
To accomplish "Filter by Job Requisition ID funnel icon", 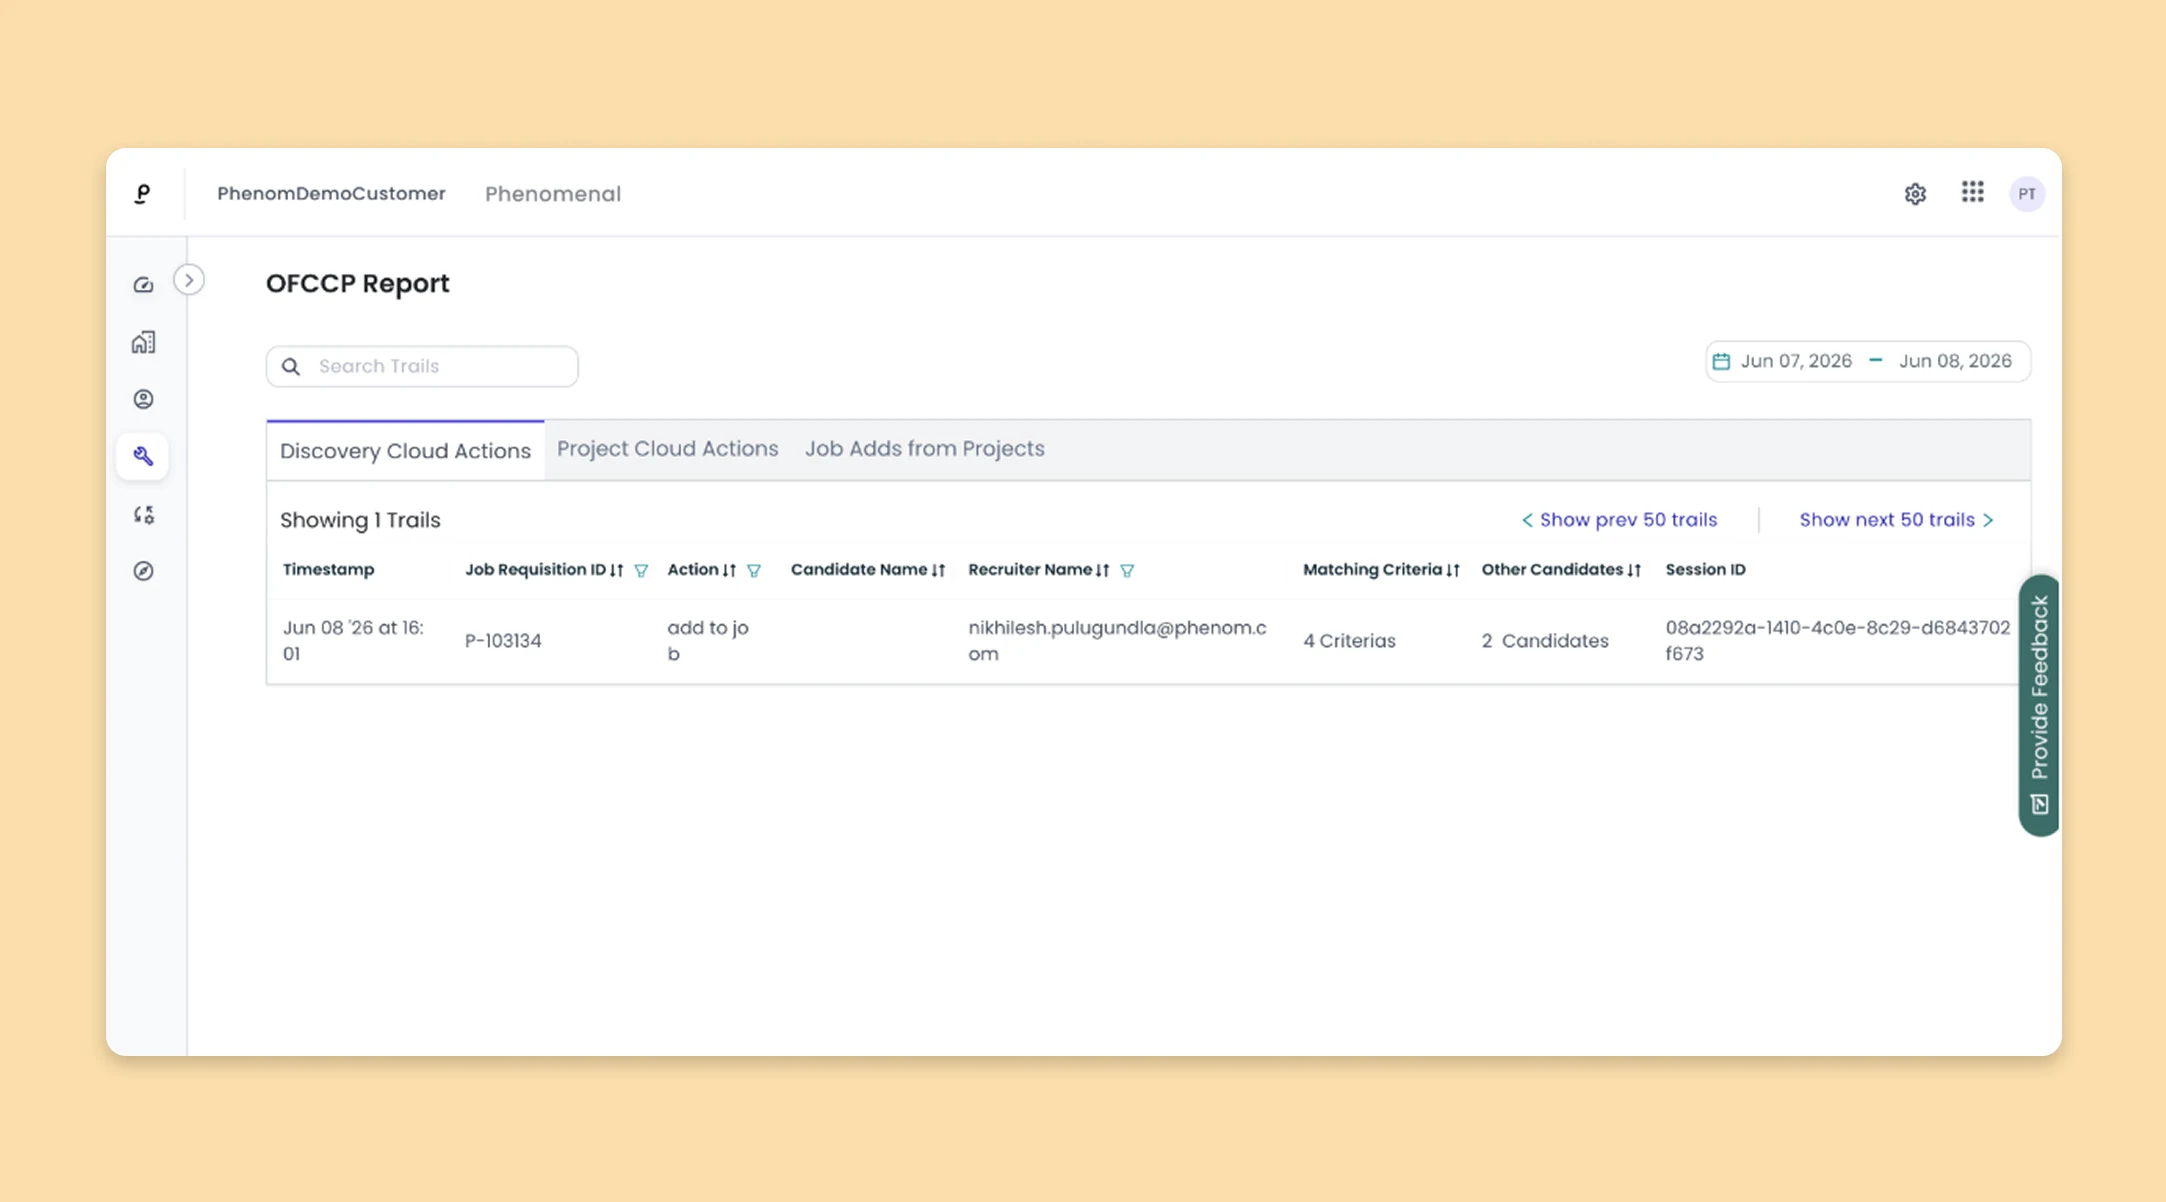I will coord(641,571).
